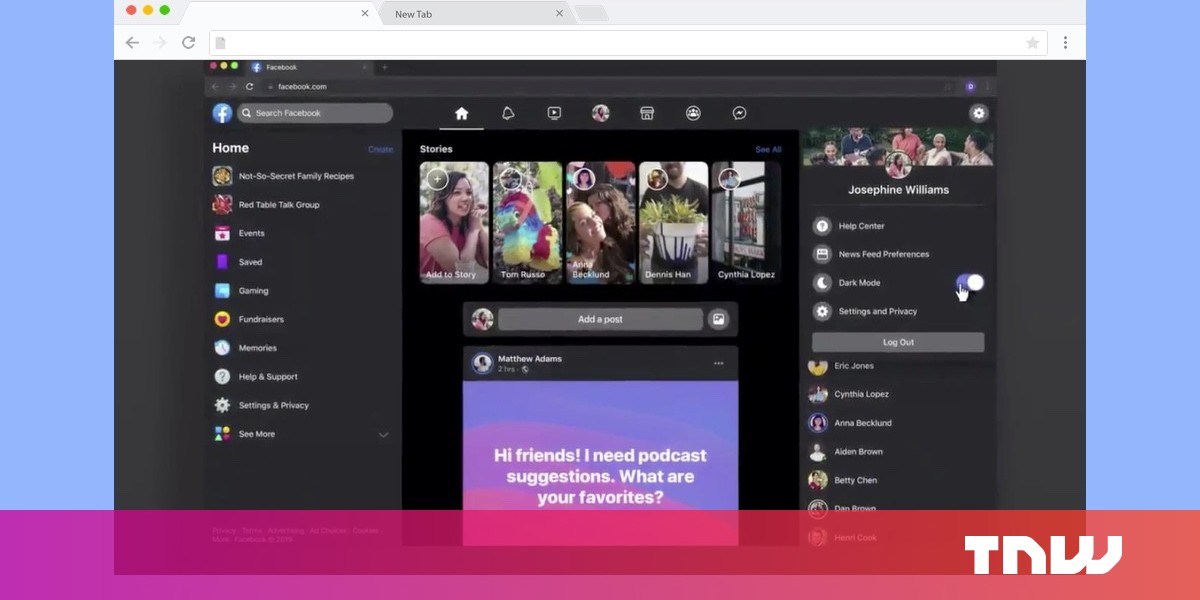Open the Add to Story card
The height and width of the screenshot is (600, 1200).
(454, 223)
